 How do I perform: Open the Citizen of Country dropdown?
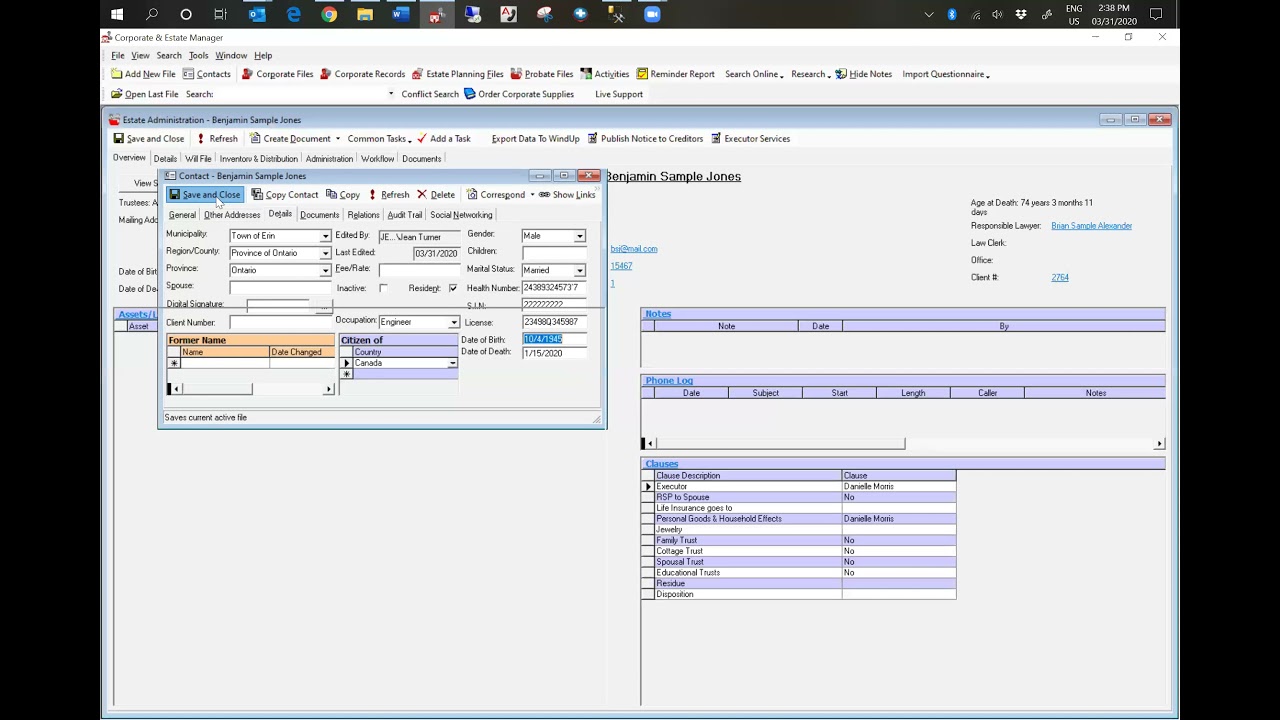[x=452, y=363]
